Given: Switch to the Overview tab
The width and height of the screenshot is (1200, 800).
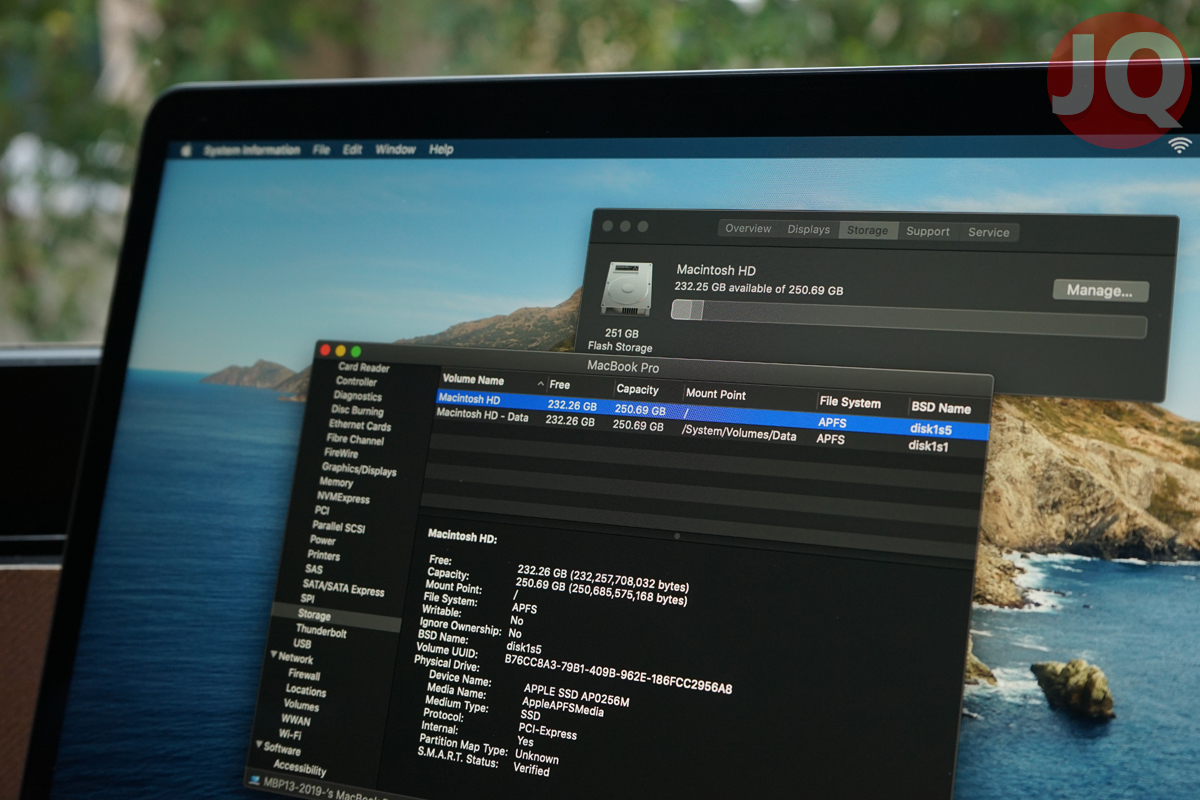Looking at the screenshot, I should 748,229.
